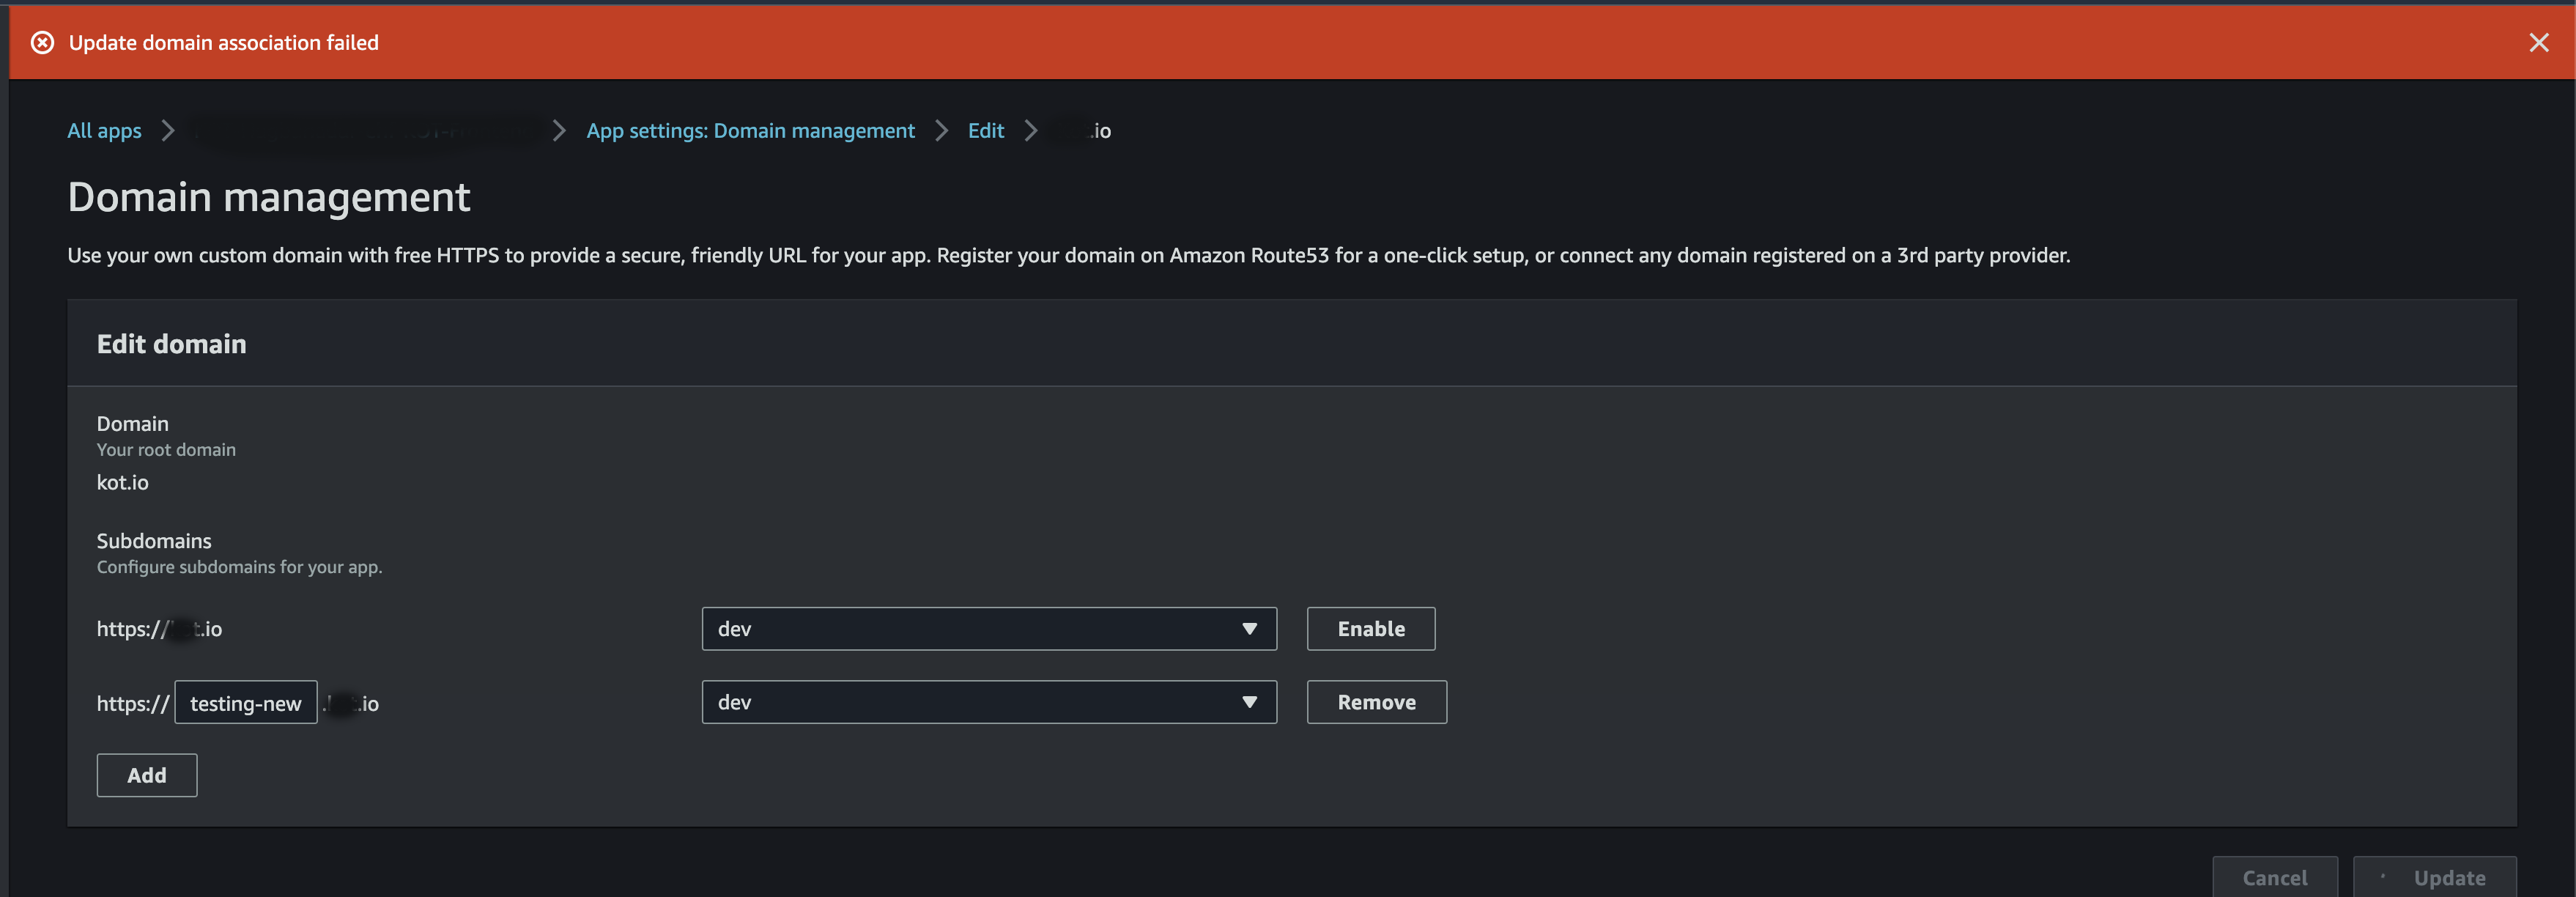
Task: Remove the testing-new subdomain
Action: coord(1376,702)
